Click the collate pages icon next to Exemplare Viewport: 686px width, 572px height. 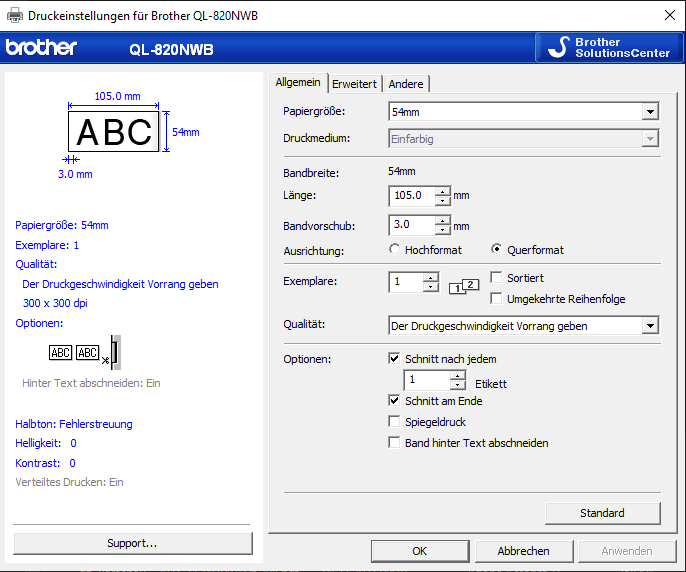[464, 286]
